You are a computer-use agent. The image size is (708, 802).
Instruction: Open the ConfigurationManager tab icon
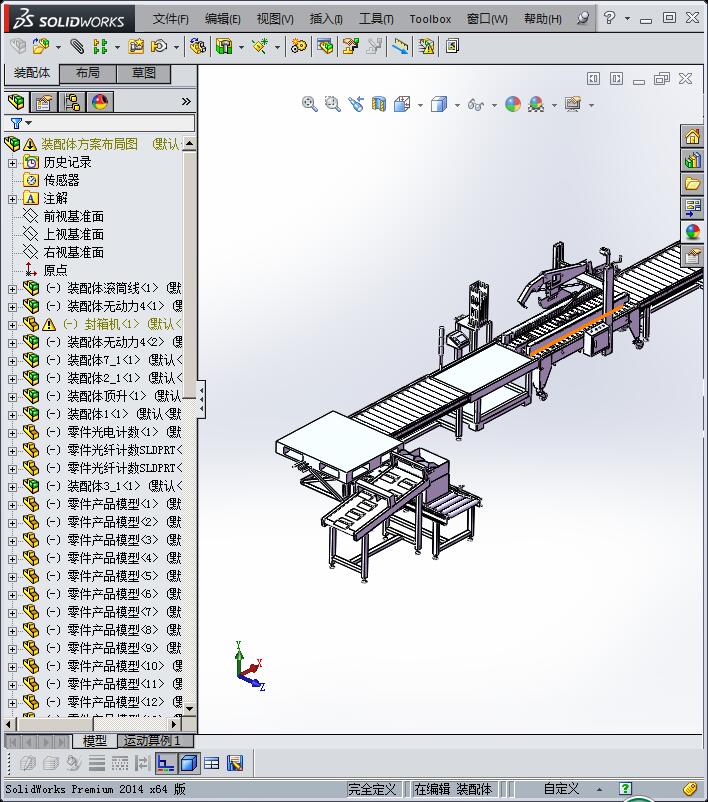pyautogui.click(x=72, y=102)
